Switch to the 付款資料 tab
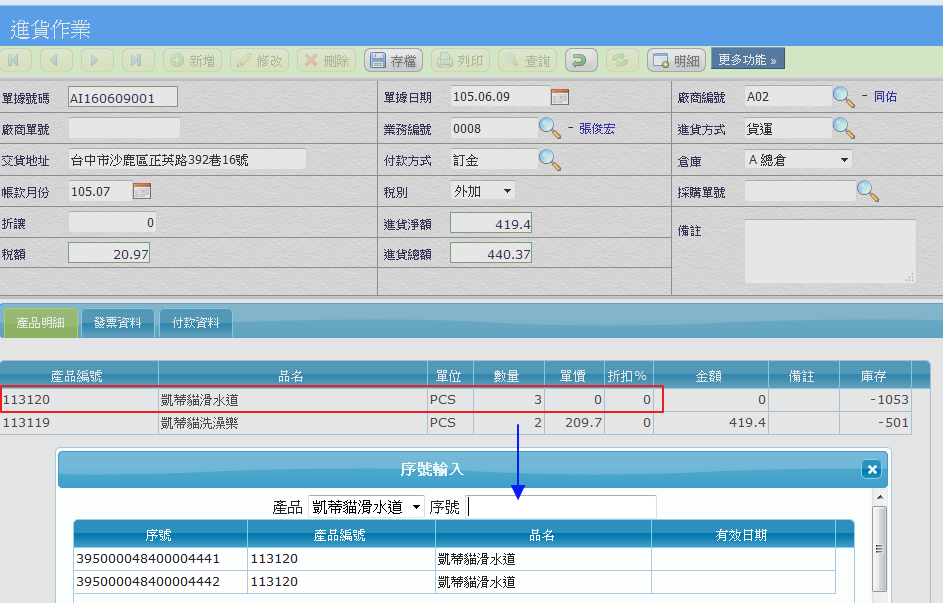 click(x=196, y=323)
